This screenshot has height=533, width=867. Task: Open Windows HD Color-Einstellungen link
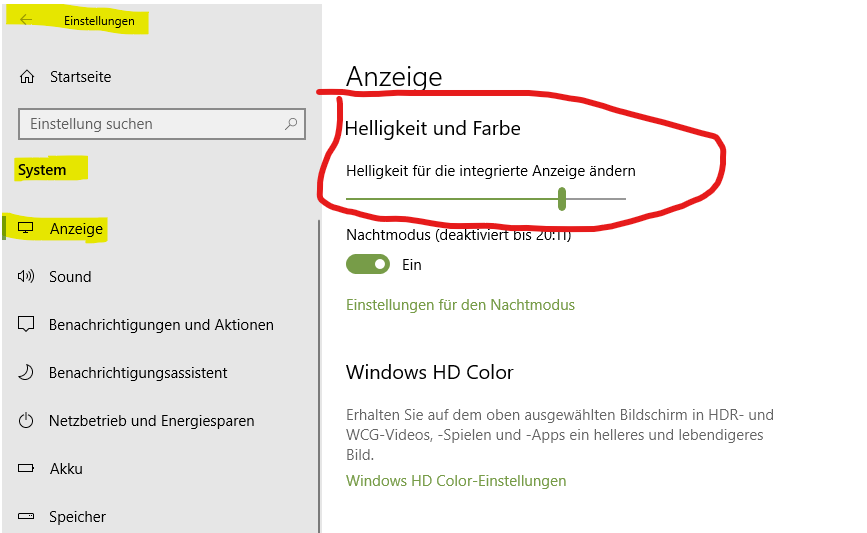456,480
